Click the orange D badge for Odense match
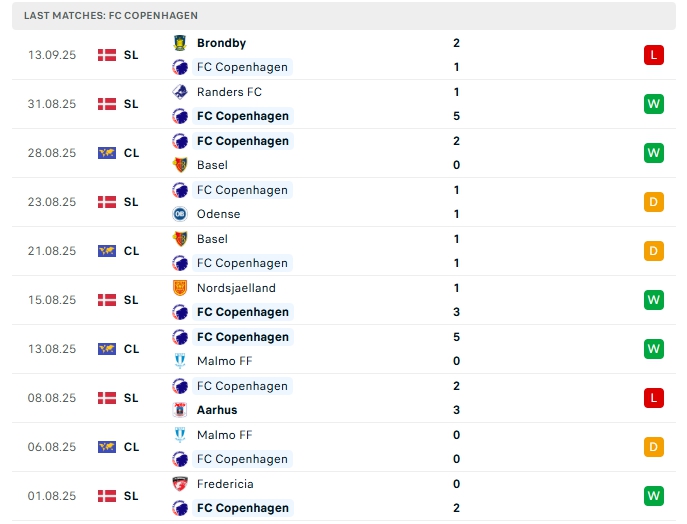 pos(654,202)
